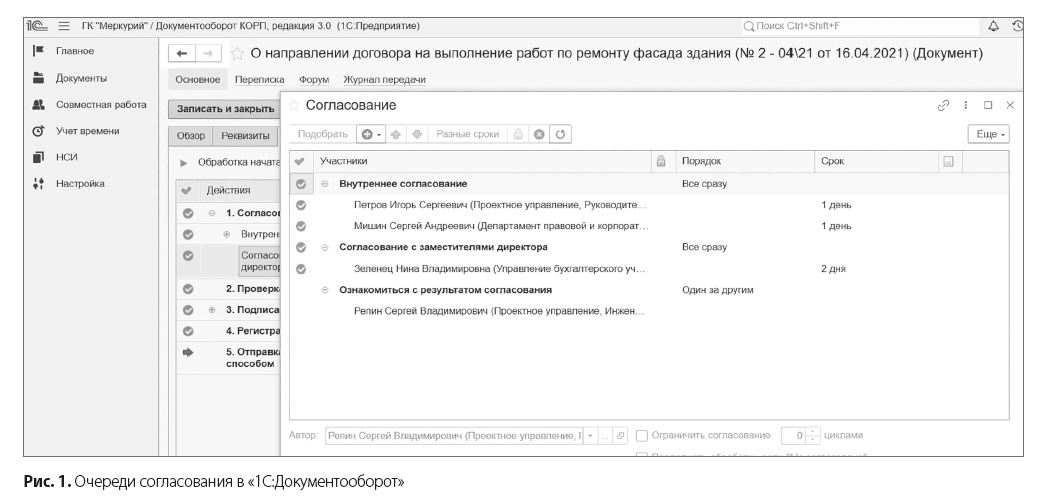Click the Учет времени clock icon
The height and width of the screenshot is (496, 1048).
[38, 131]
